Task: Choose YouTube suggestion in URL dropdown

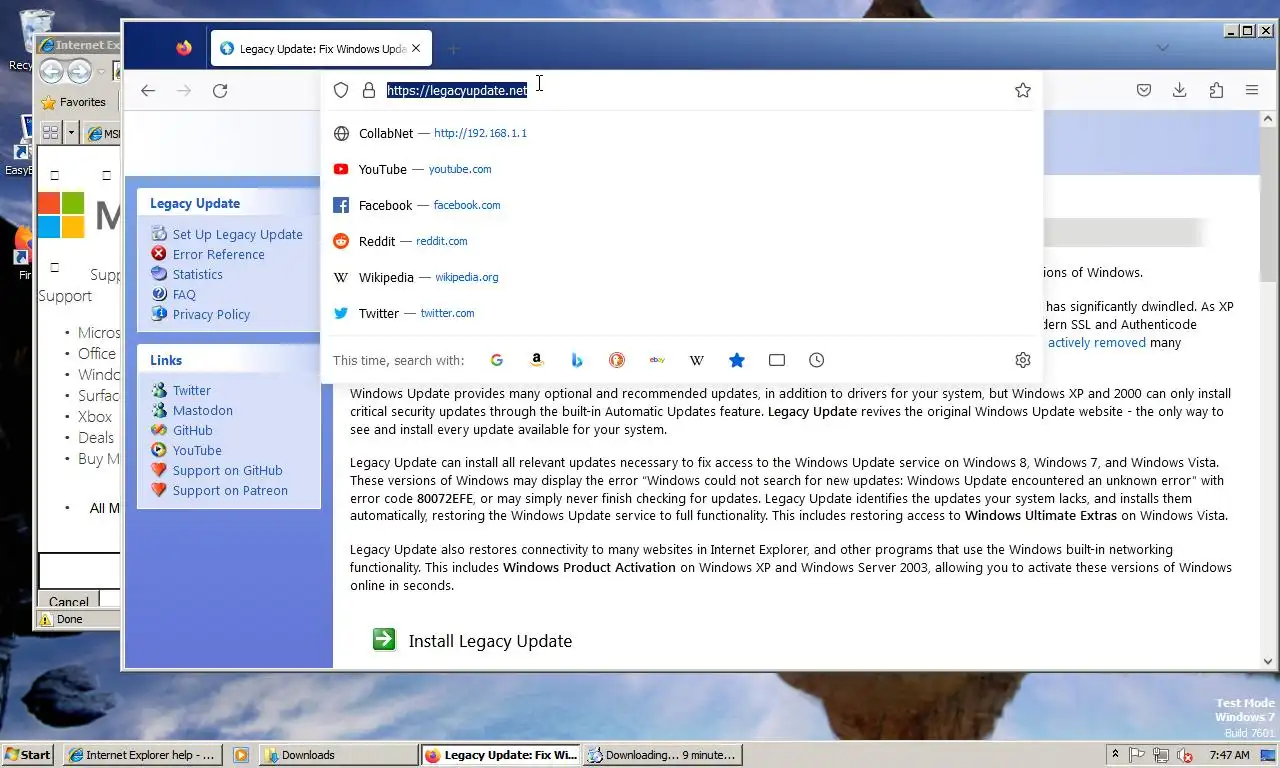Action: click(680, 169)
